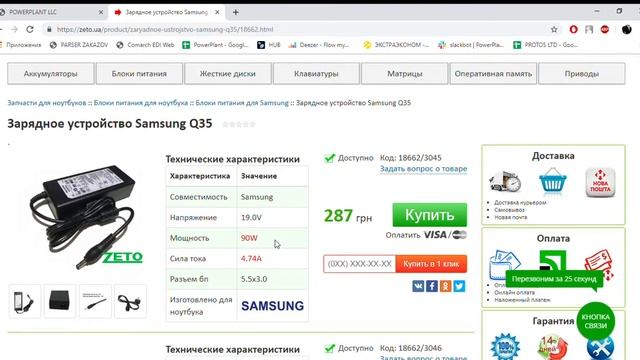Click the green Купить button

(x=430, y=215)
